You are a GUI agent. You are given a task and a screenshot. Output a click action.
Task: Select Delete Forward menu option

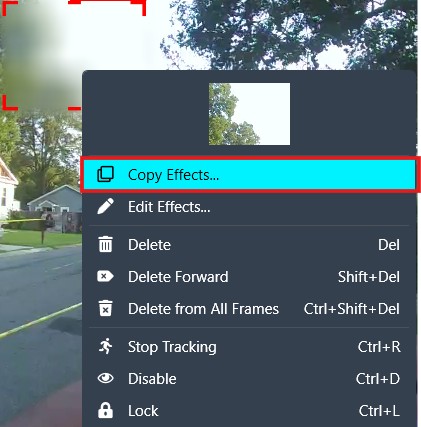[x=249, y=277]
